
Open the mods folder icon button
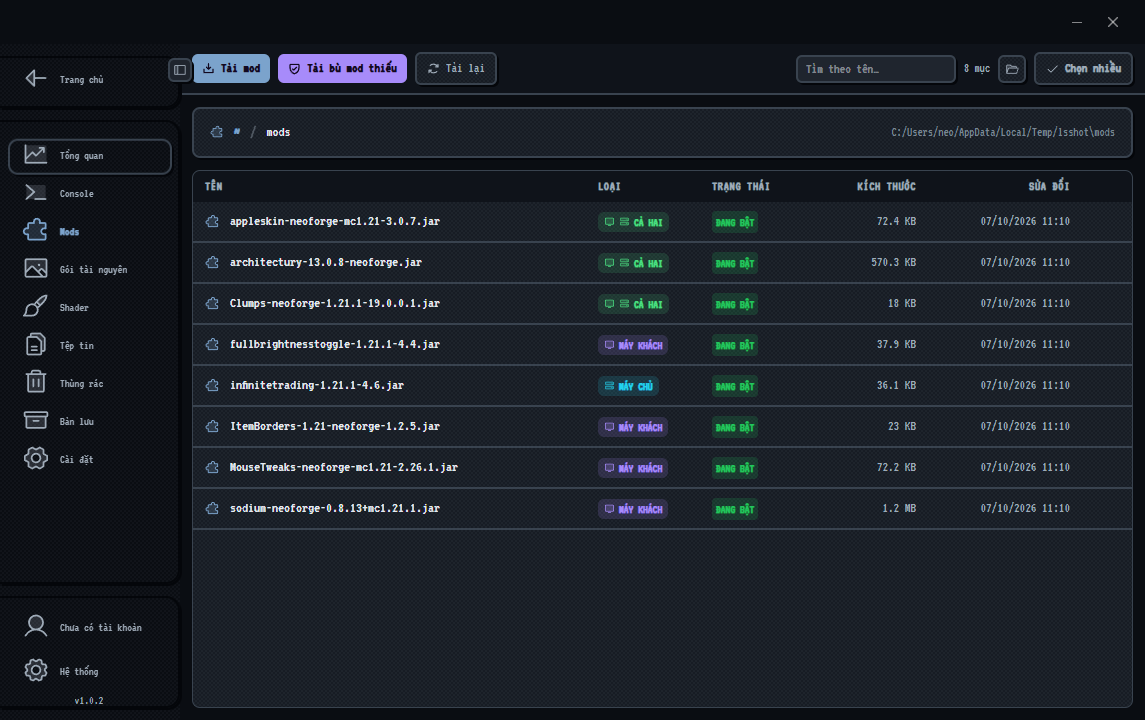1012,69
